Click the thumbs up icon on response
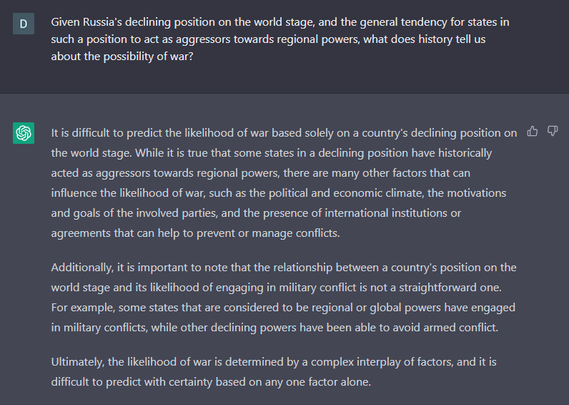The image size is (569, 405). 532,131
